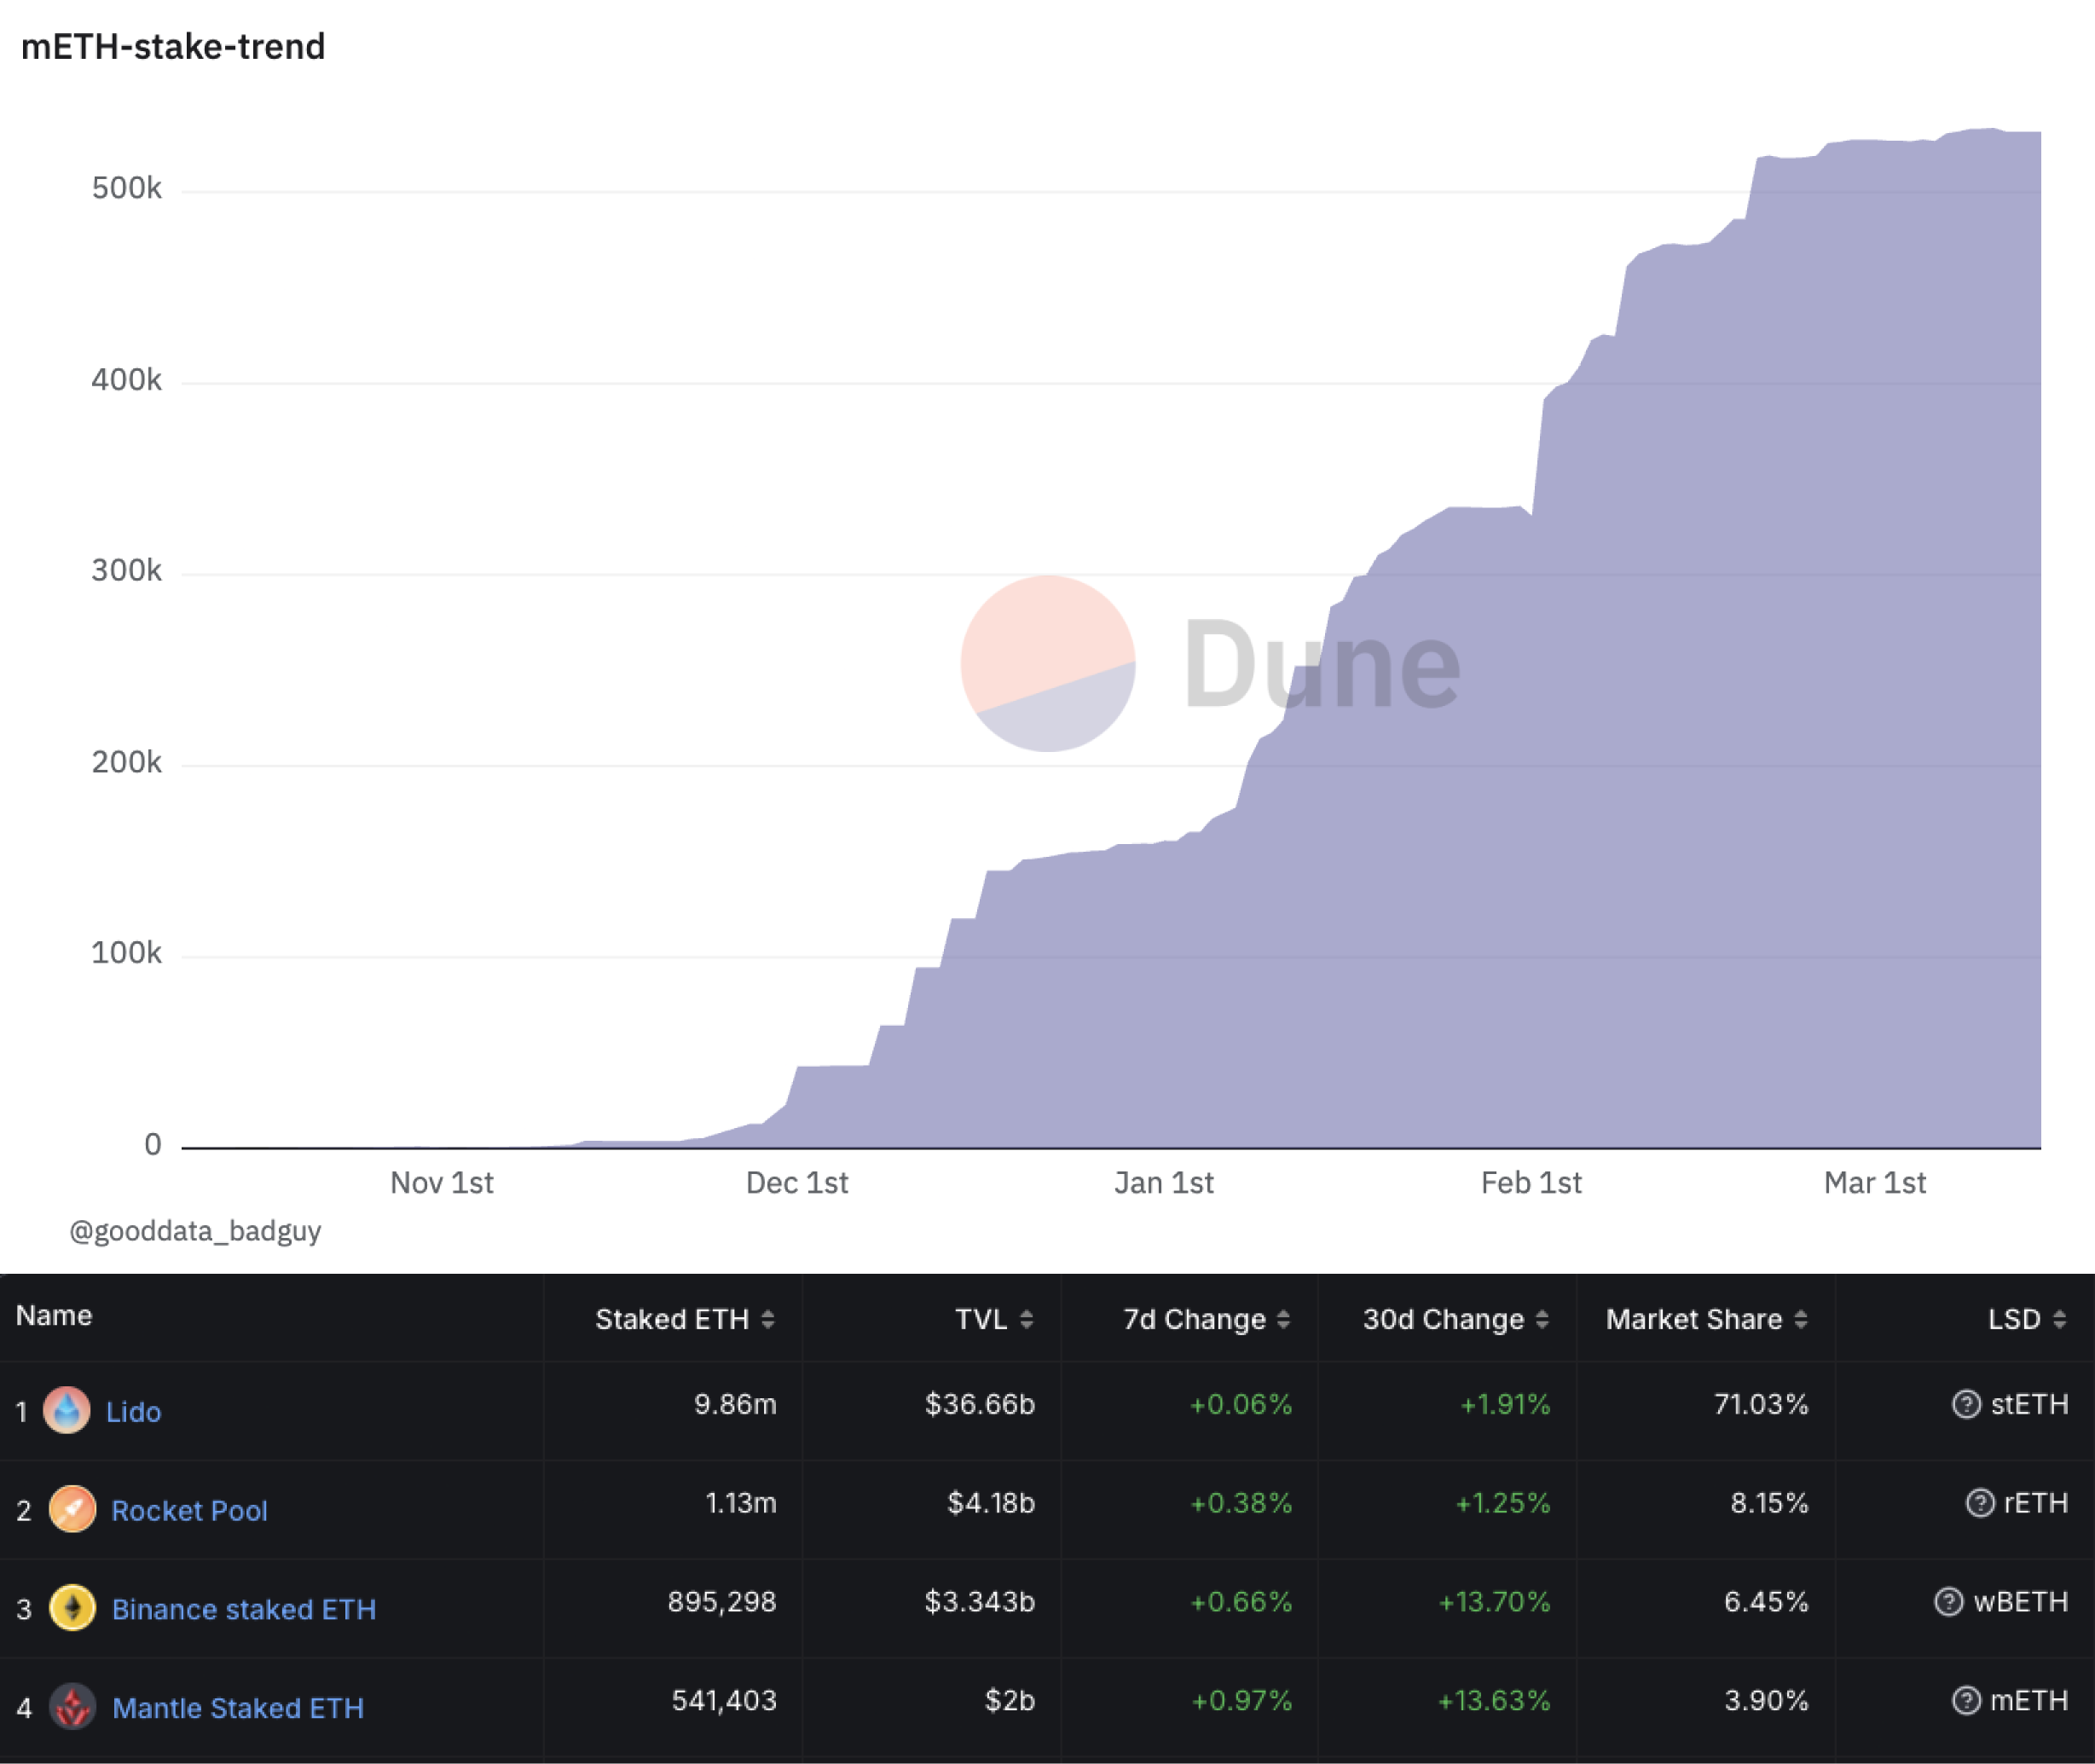Screen dimensions: 2095x1764
Task: Click the help icon beside stETH
Action: (1966, 1404)
